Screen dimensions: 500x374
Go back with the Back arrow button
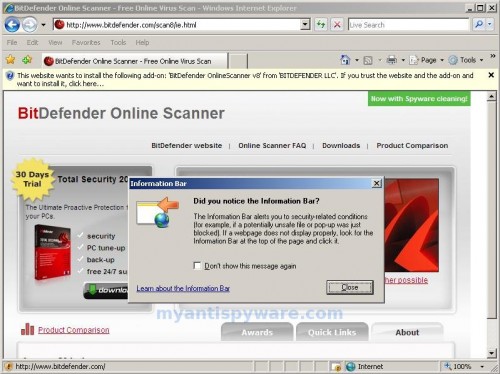coord(12,25)
